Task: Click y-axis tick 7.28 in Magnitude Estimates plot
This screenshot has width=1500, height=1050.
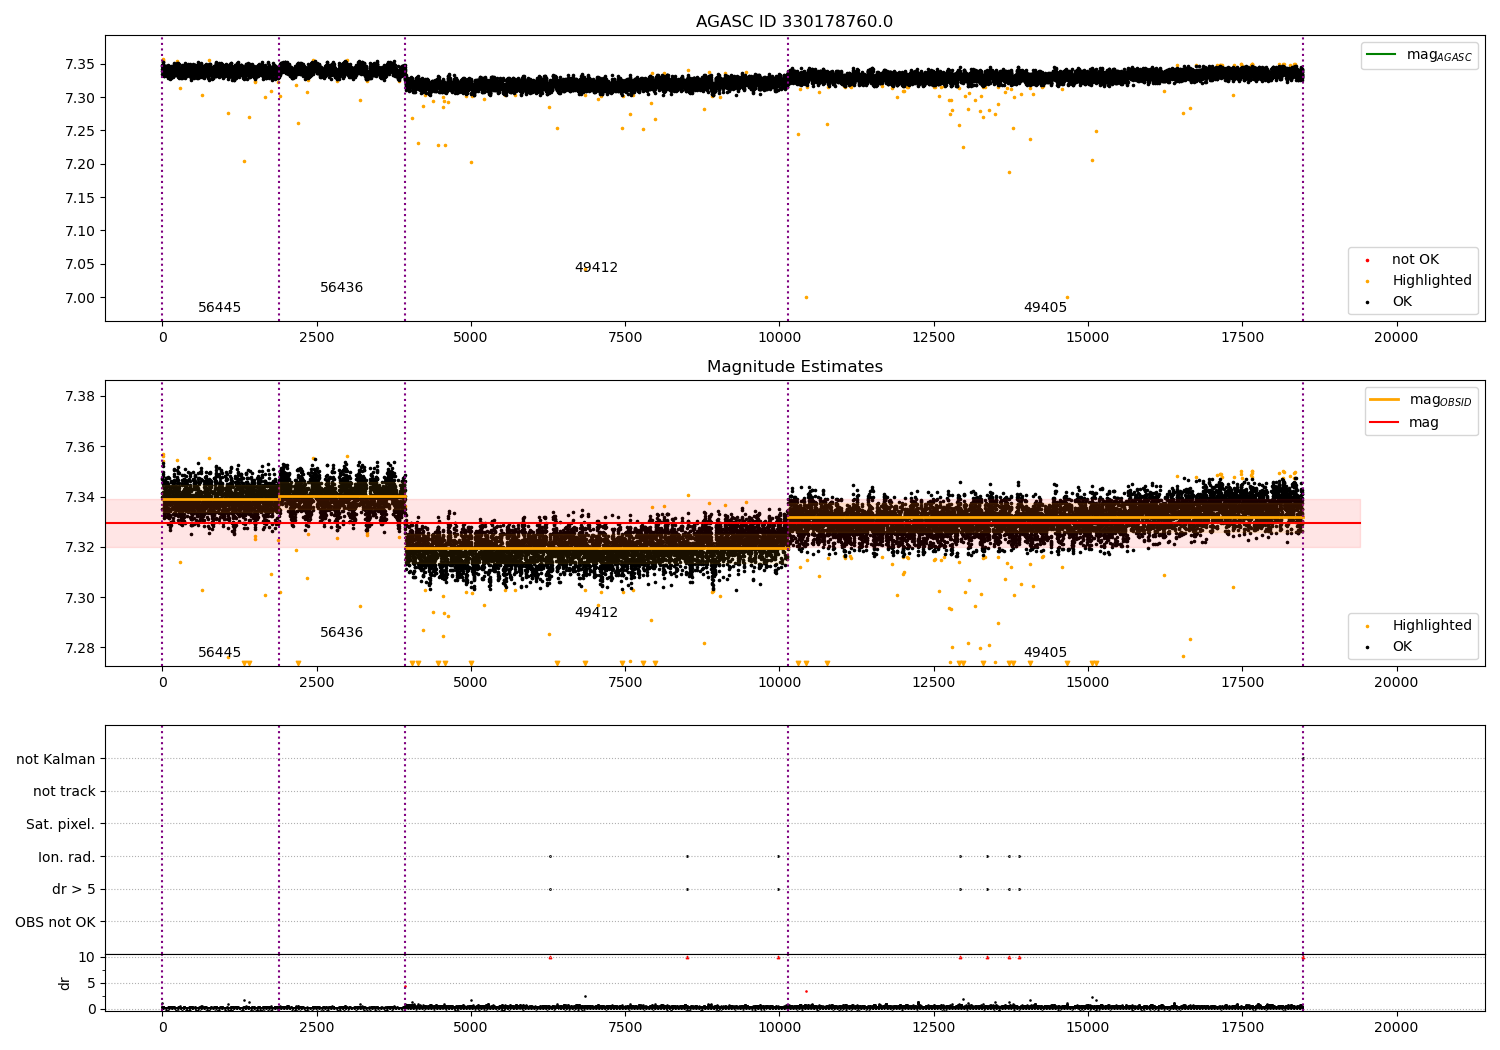Action: click(80, 648)
